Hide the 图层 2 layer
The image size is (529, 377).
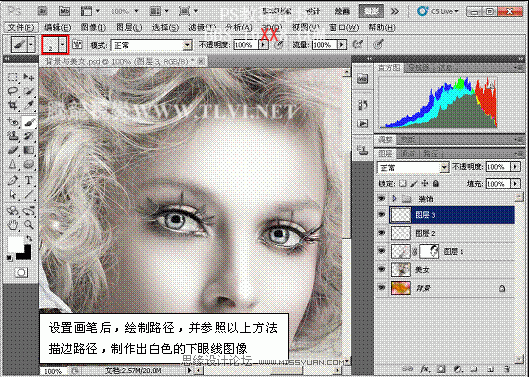click(382, 233)
